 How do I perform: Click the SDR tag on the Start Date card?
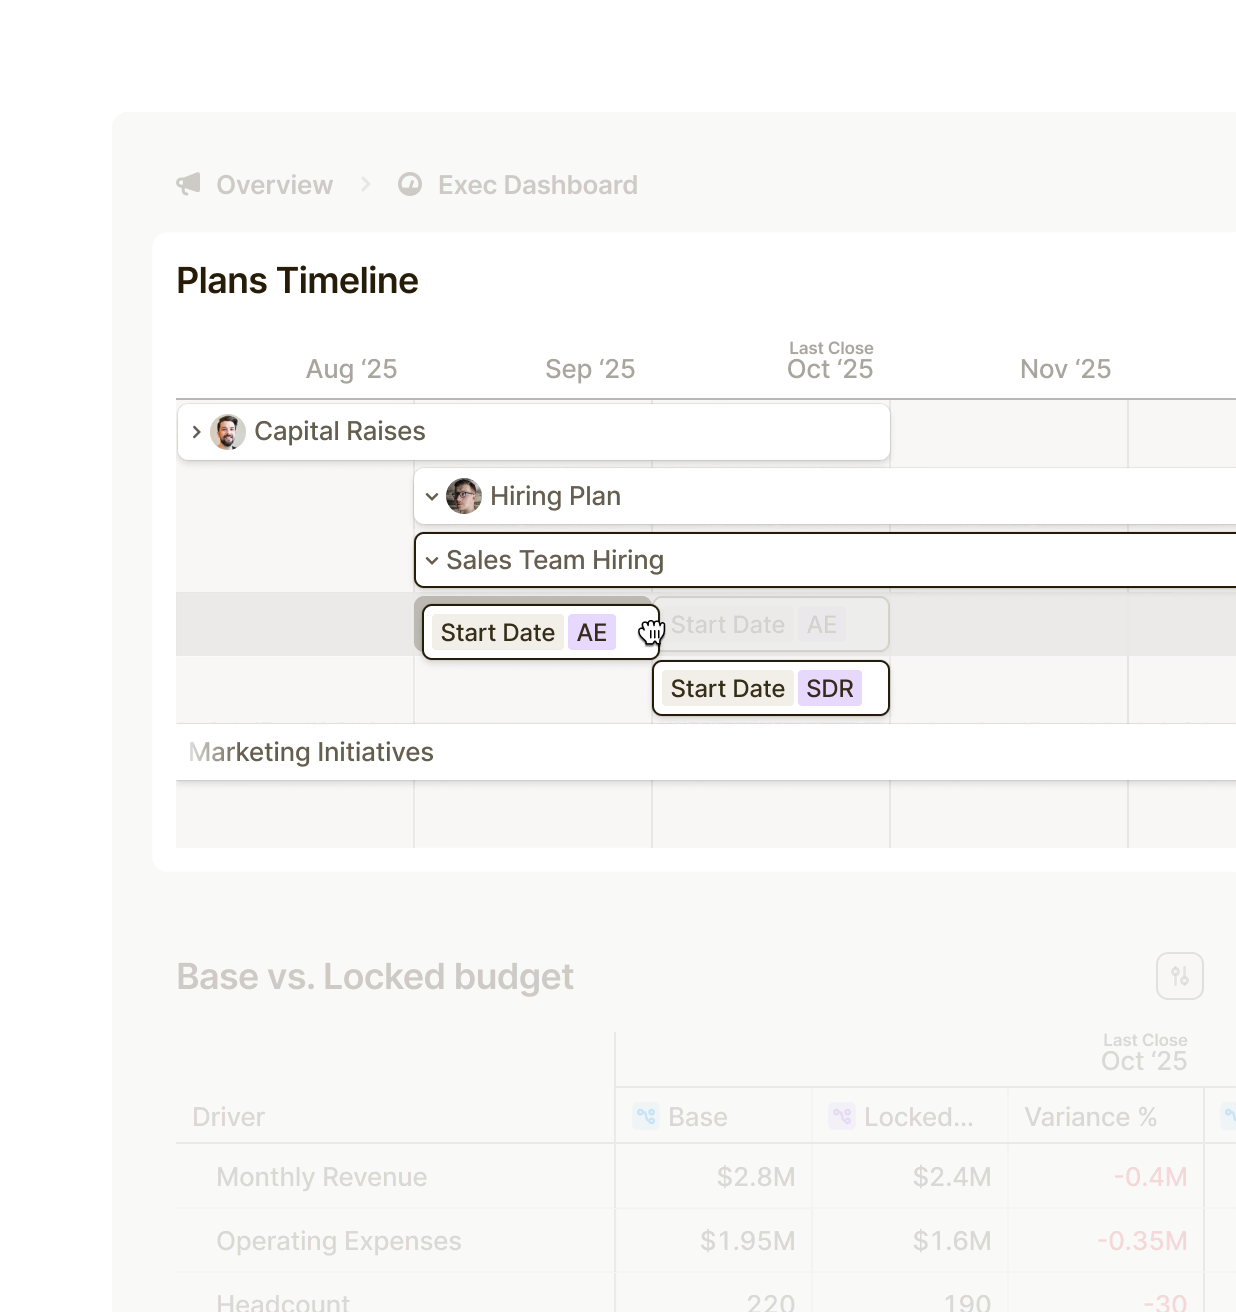pos(830,688)
